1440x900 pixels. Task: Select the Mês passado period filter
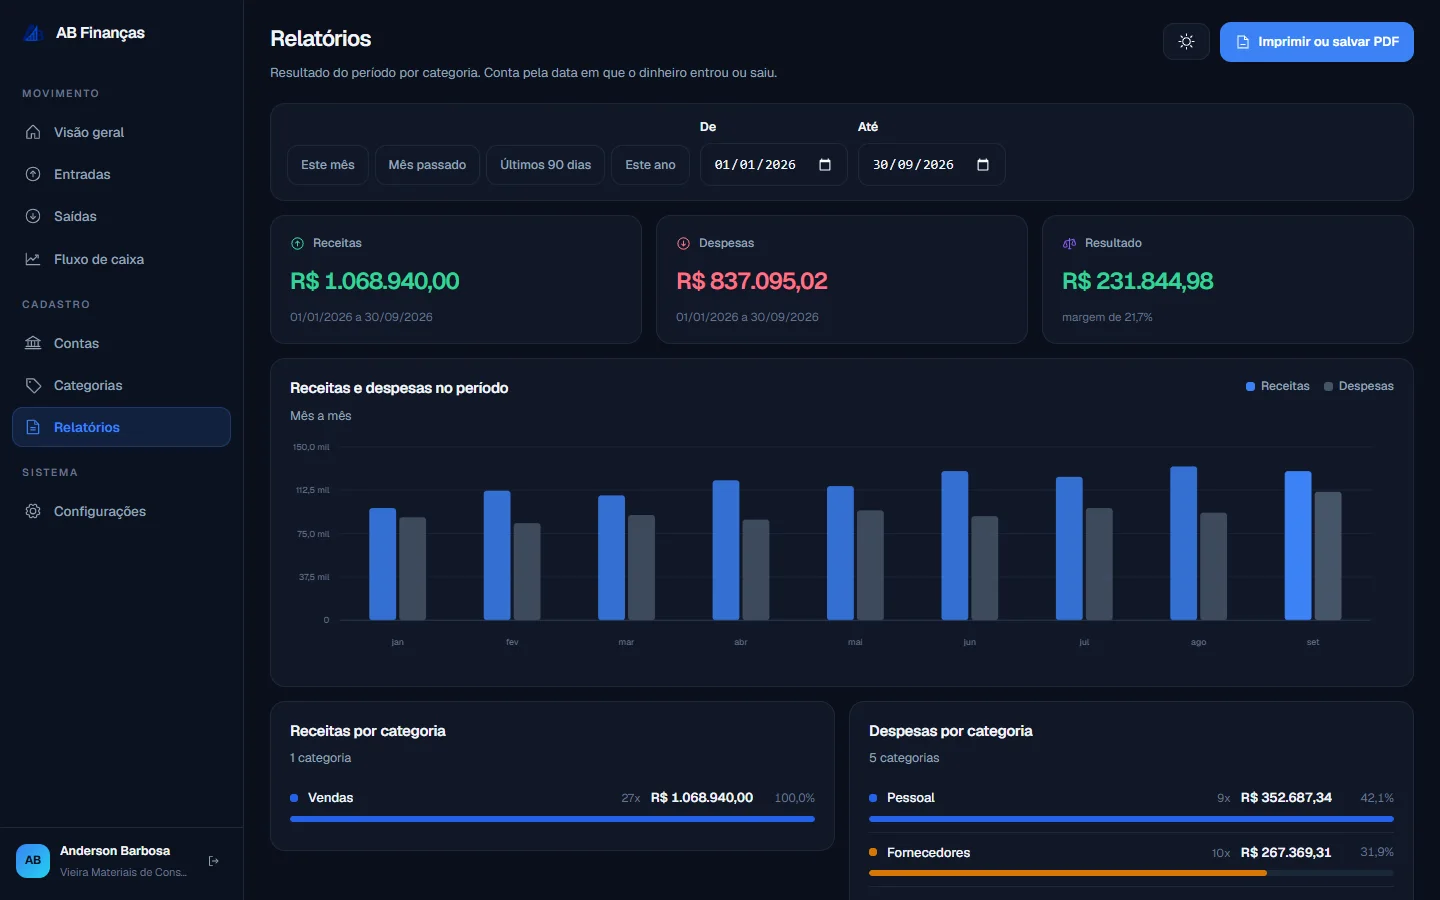pos(427,165)
